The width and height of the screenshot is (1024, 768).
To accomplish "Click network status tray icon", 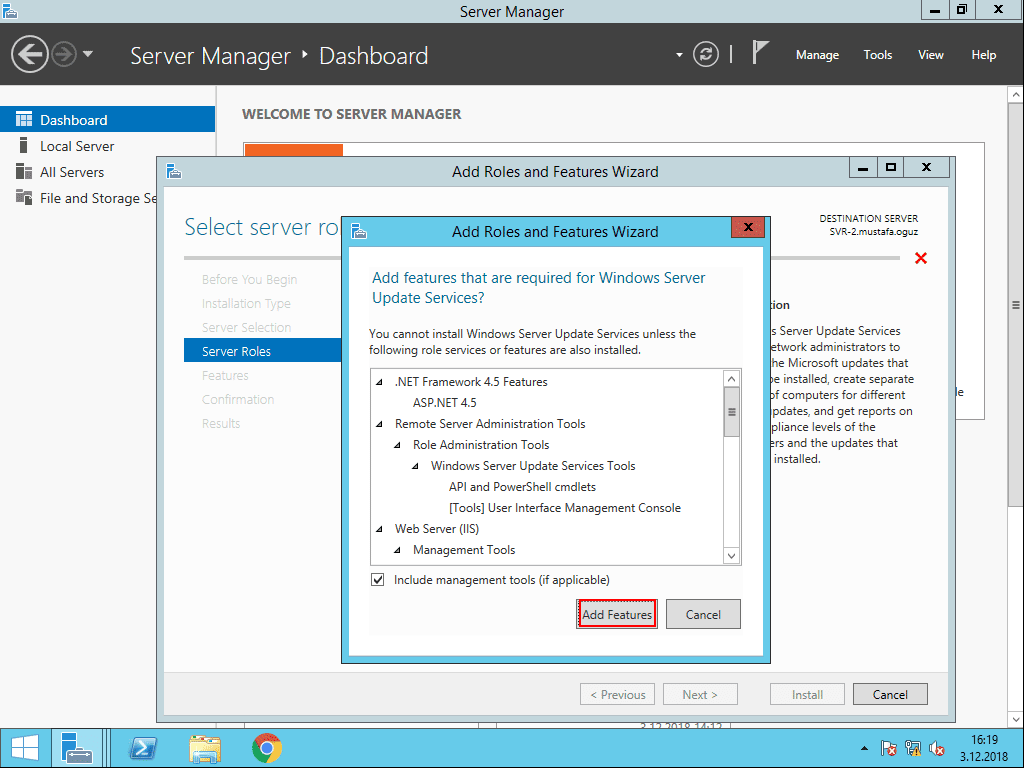I will [x=913, y=748].
